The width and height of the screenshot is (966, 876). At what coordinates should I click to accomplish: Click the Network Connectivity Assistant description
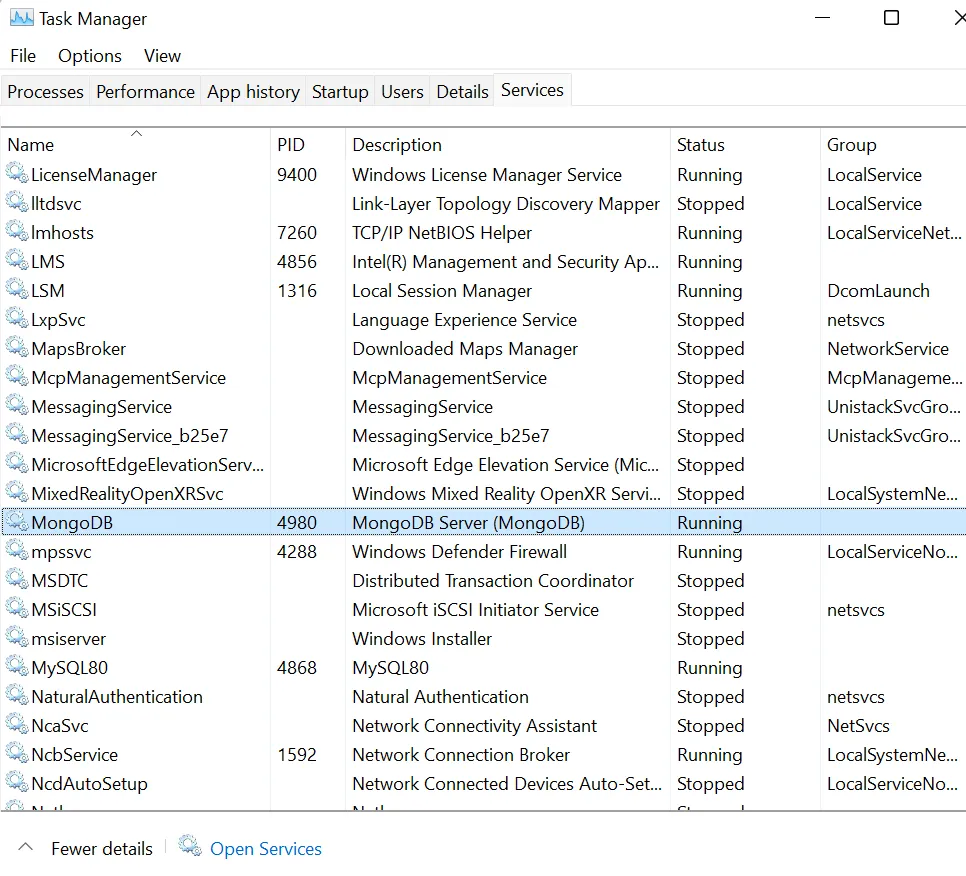pos(474,726)
